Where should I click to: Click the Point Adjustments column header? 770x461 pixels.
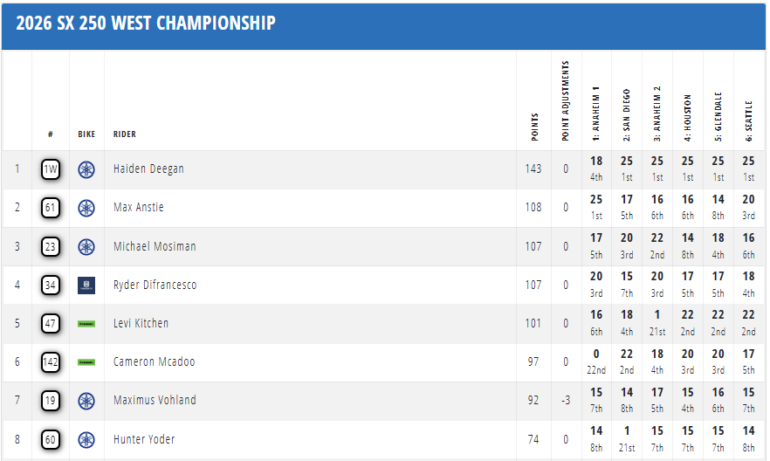[x=565, y=100]
